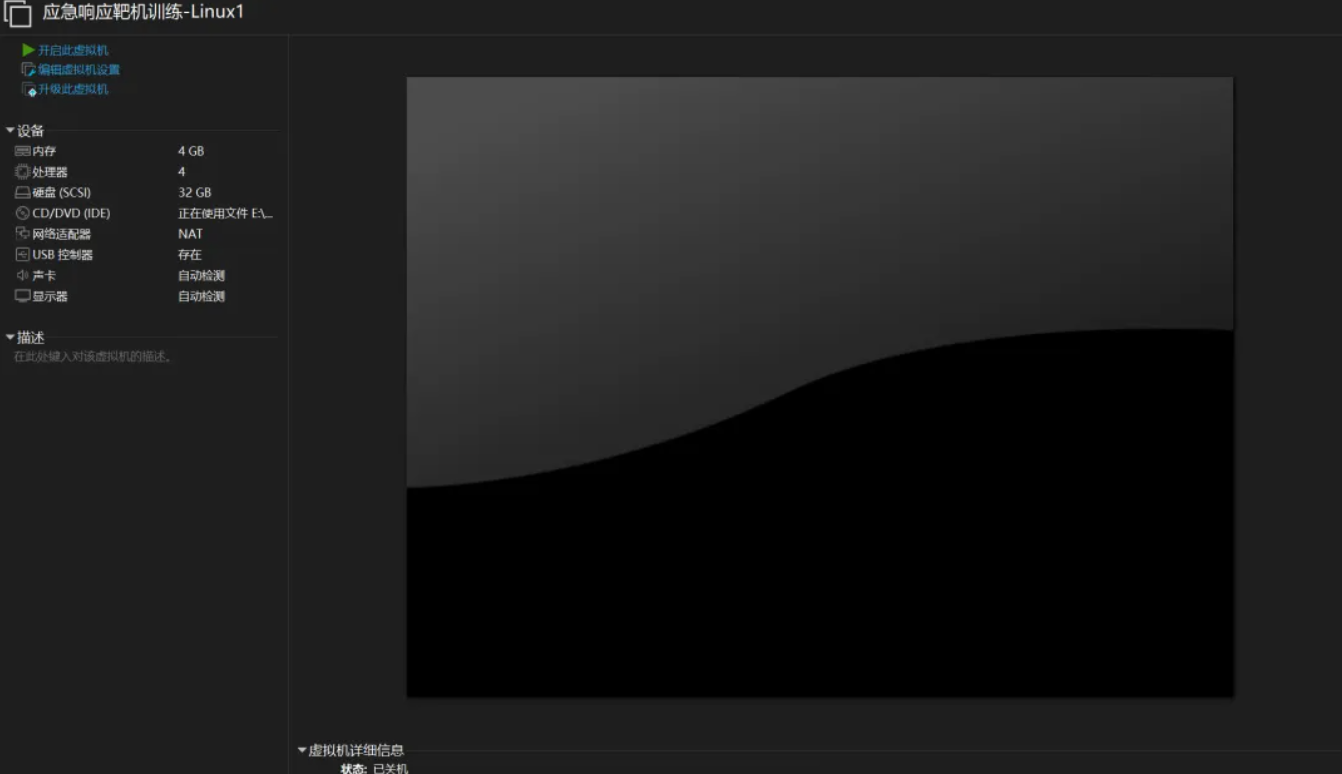Select the 应急响应靶机训练-Linux1 tab title
This screenshot has width=1342, height=774.
143,13
